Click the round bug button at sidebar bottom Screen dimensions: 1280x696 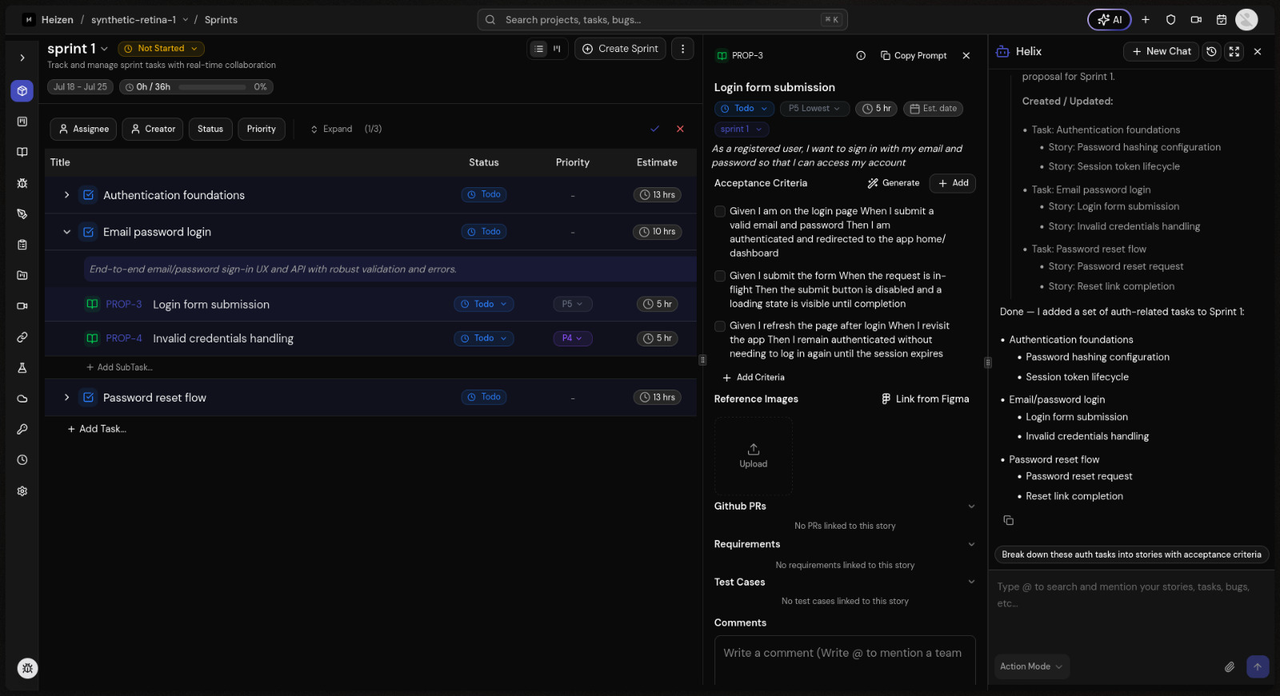point(28,669)
